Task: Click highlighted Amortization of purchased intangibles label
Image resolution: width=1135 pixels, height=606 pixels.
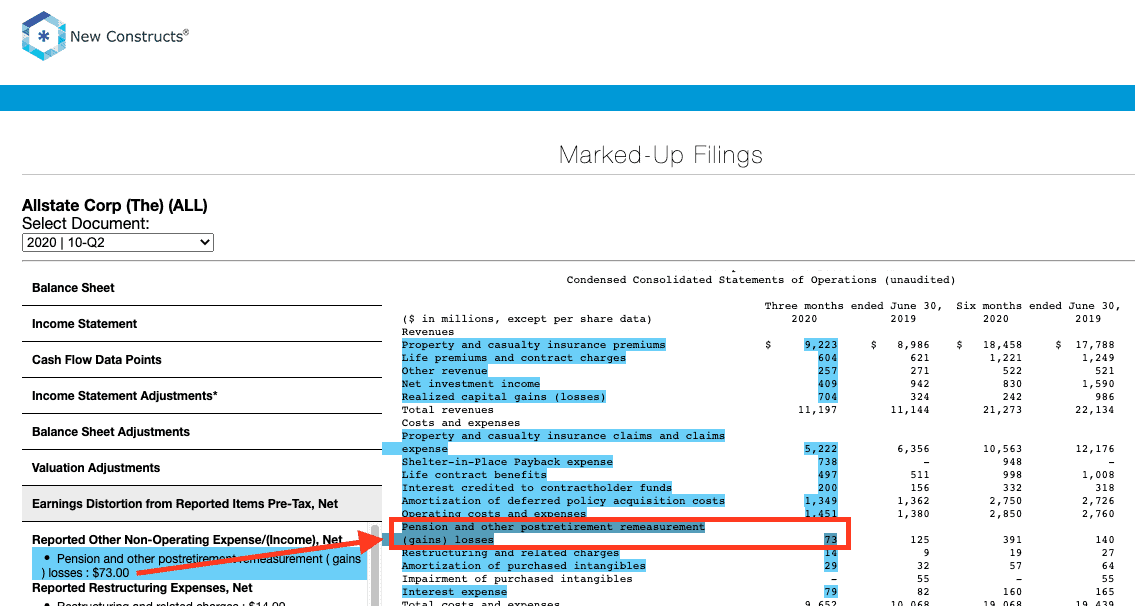Action: (x=523, y=566)
